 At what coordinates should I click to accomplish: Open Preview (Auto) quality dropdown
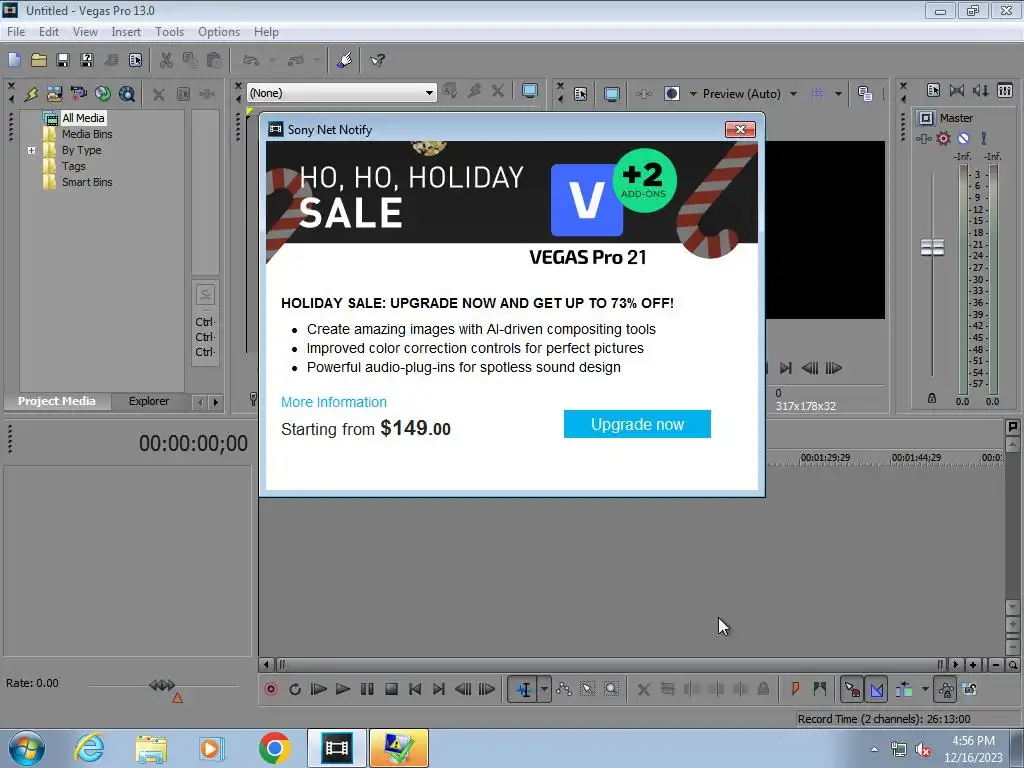[793, 94]
